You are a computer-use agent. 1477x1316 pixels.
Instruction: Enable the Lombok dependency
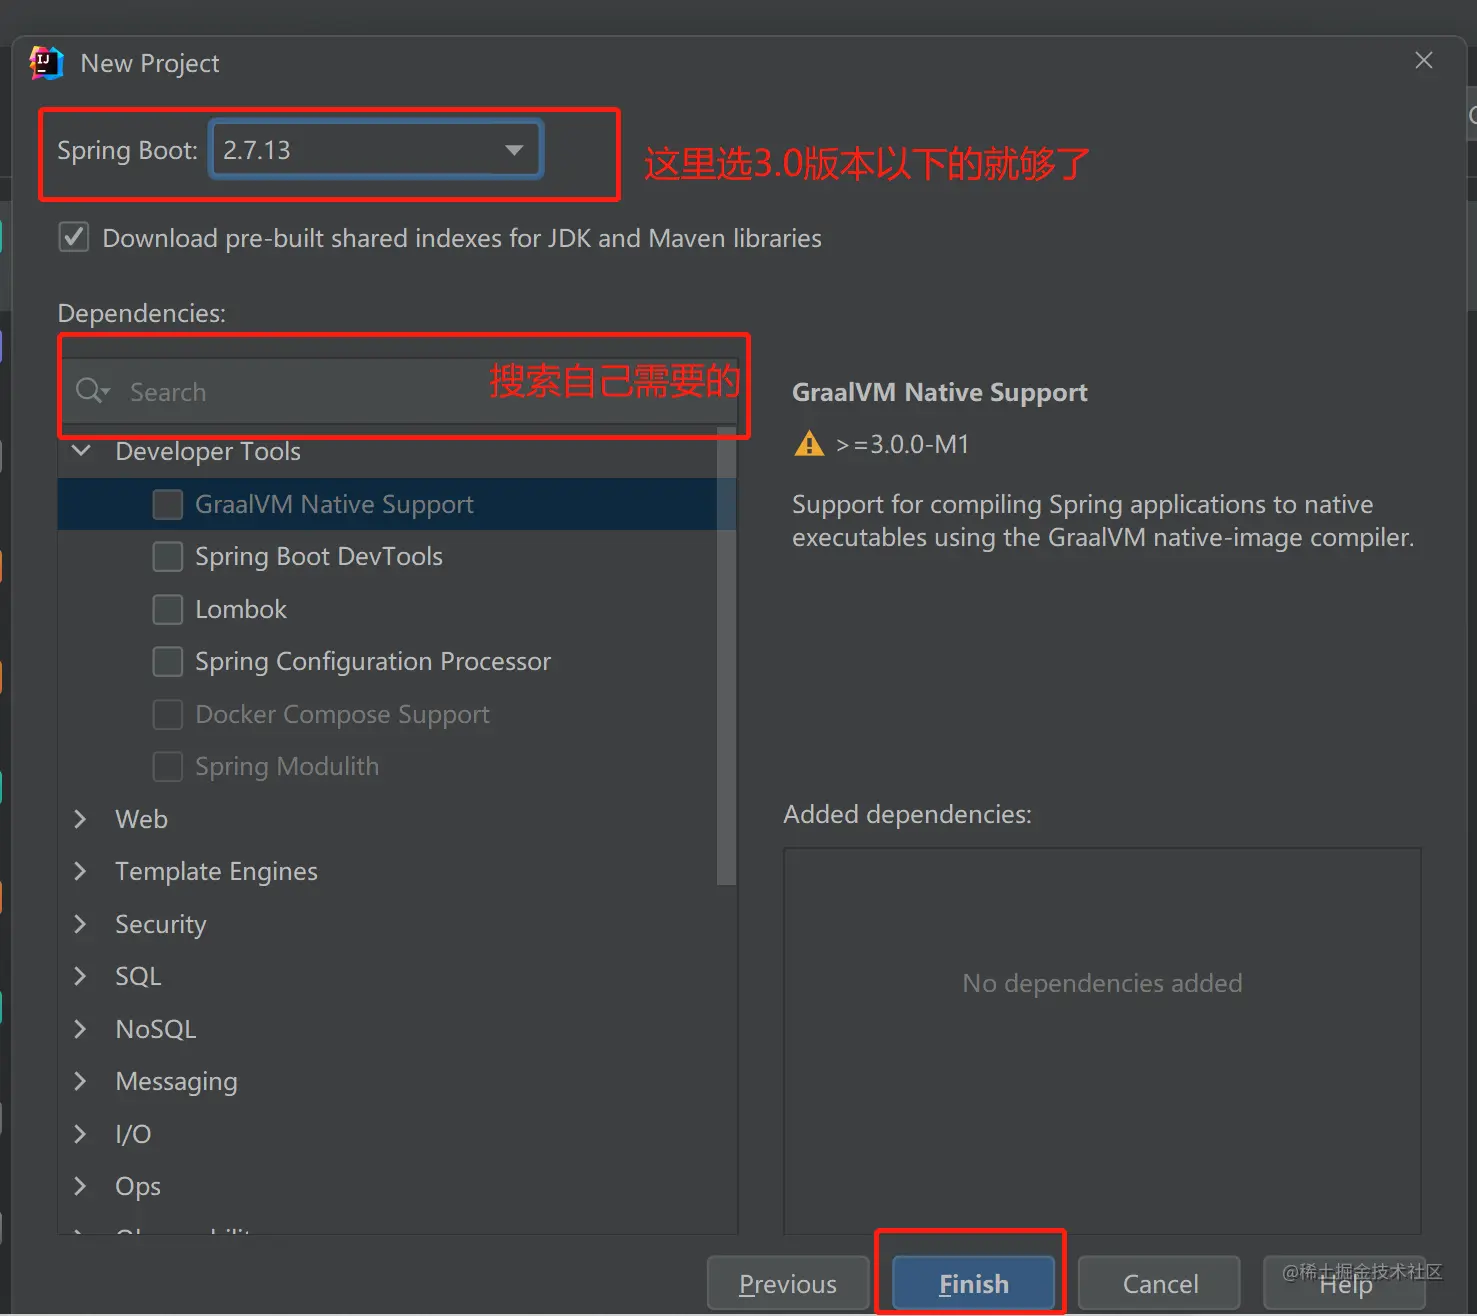168,609
